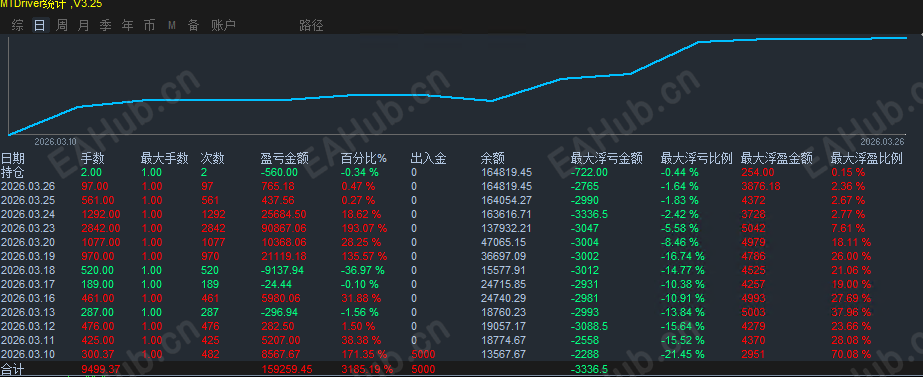Click max floating profit ratio 37.96 %

(851, 312)
